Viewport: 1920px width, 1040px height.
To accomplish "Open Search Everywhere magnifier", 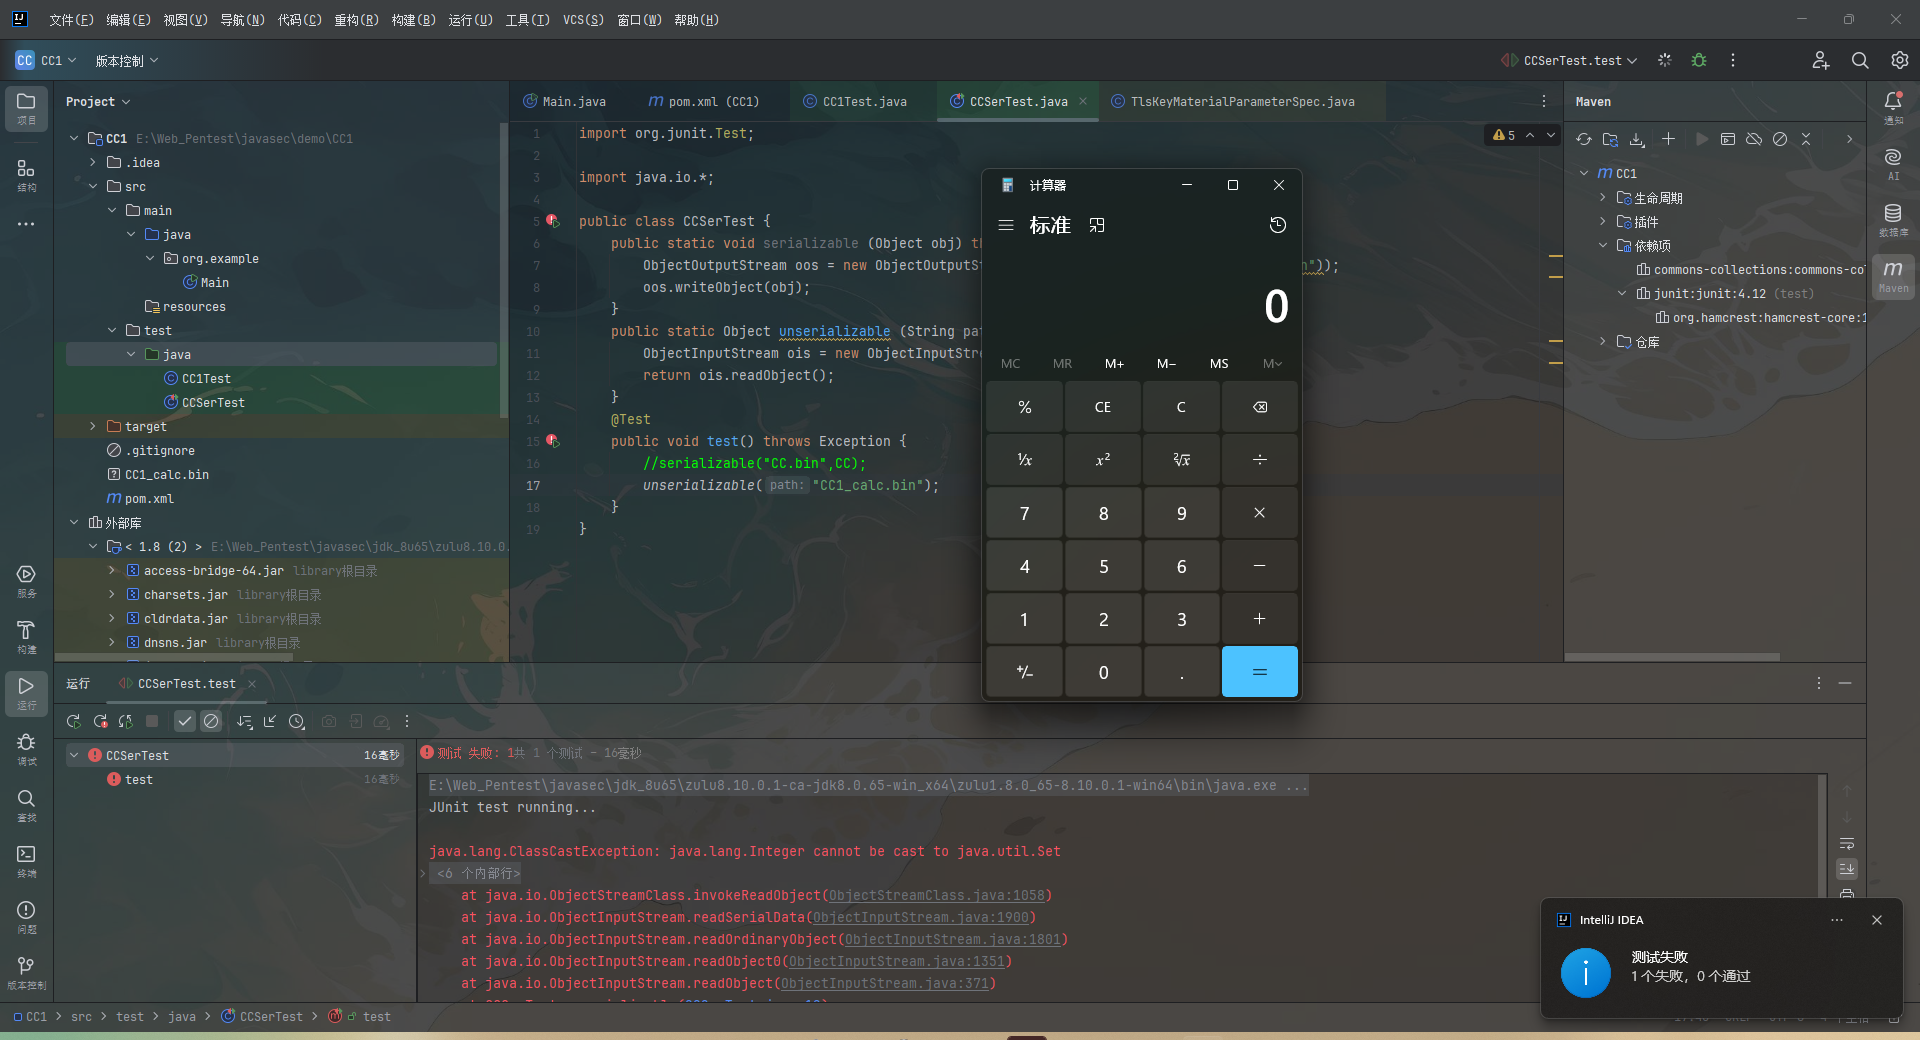I will pyautogui.click(x=1860, y=60).
